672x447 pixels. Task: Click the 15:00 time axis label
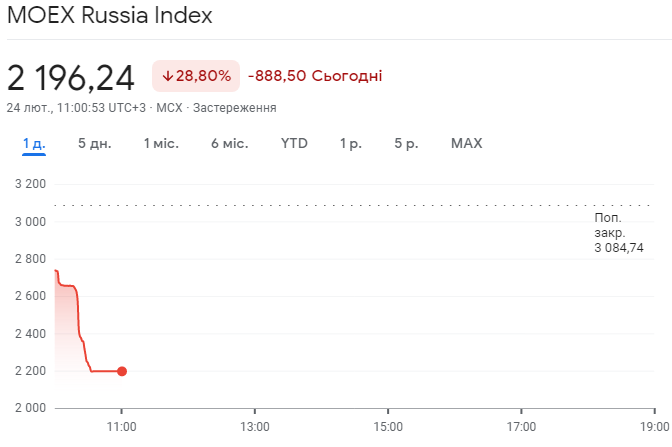[388, 426]
